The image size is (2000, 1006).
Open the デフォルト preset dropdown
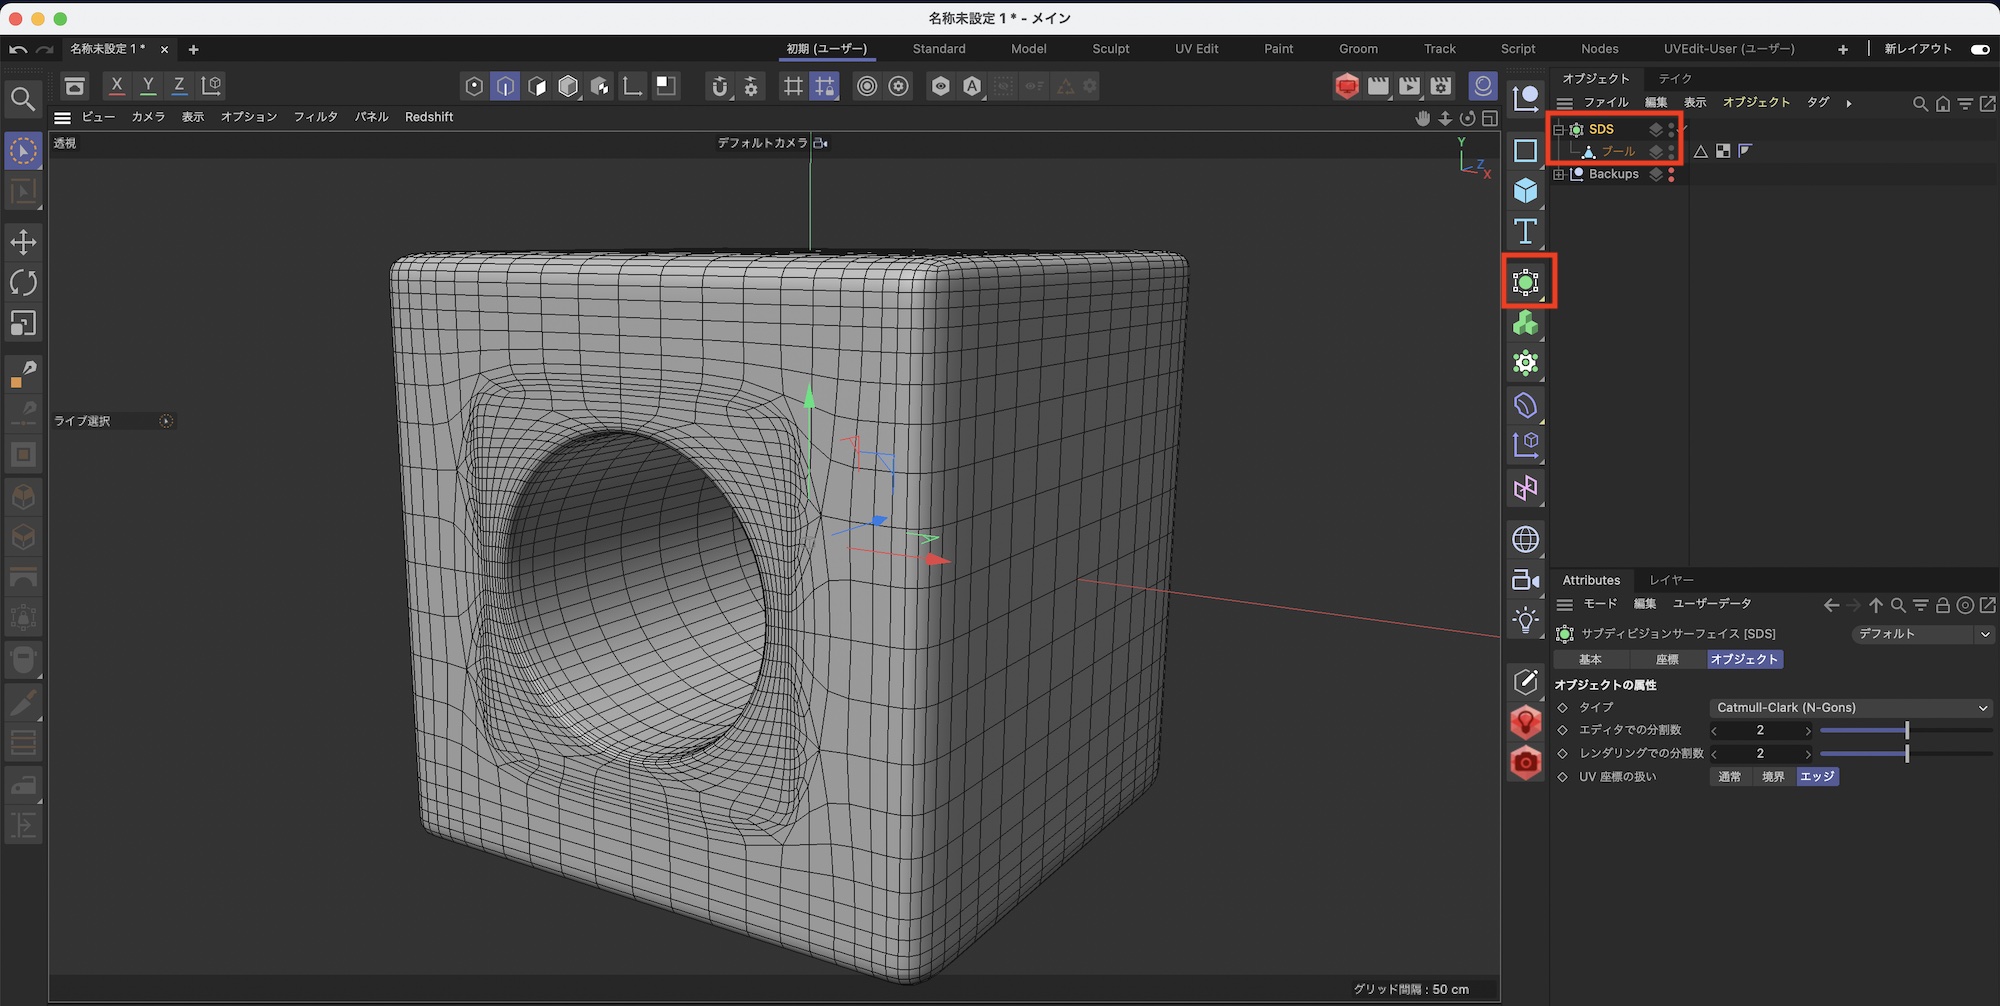1922,634
